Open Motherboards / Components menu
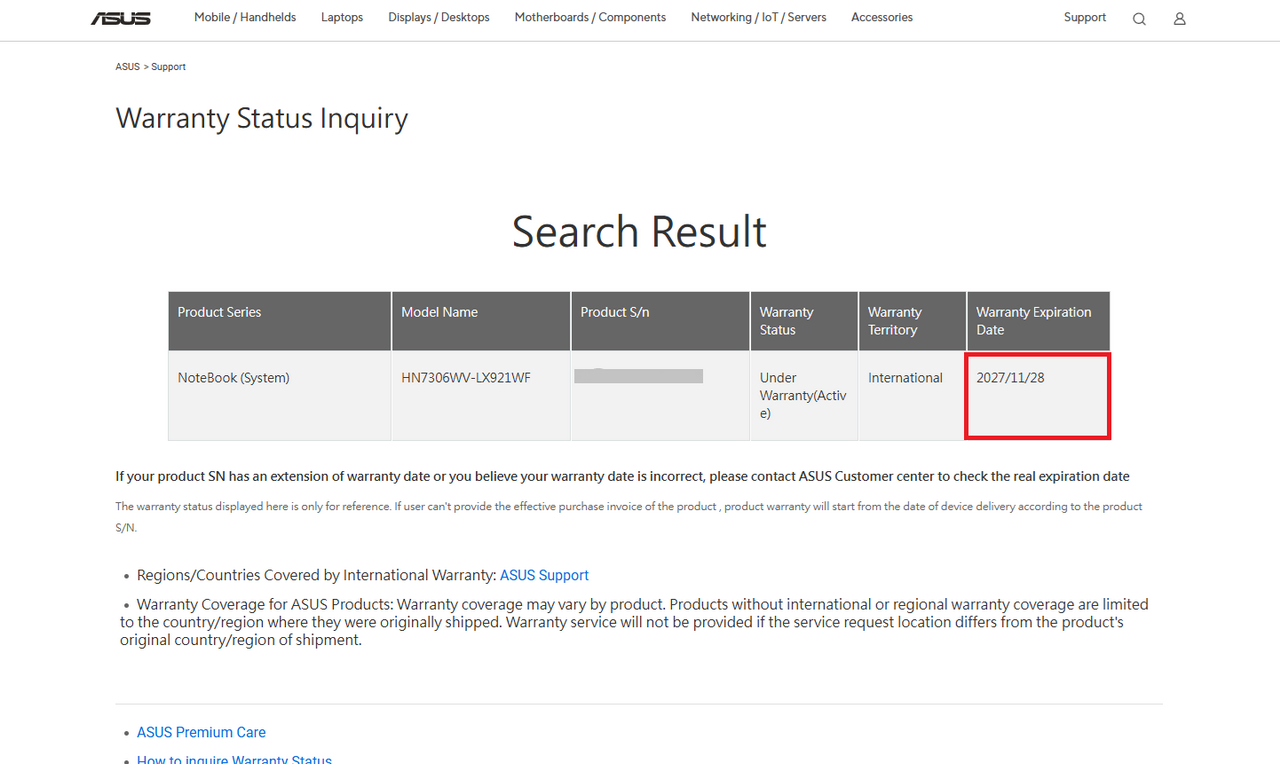Viewport: 1280px width, 764px height. point(590,17)
